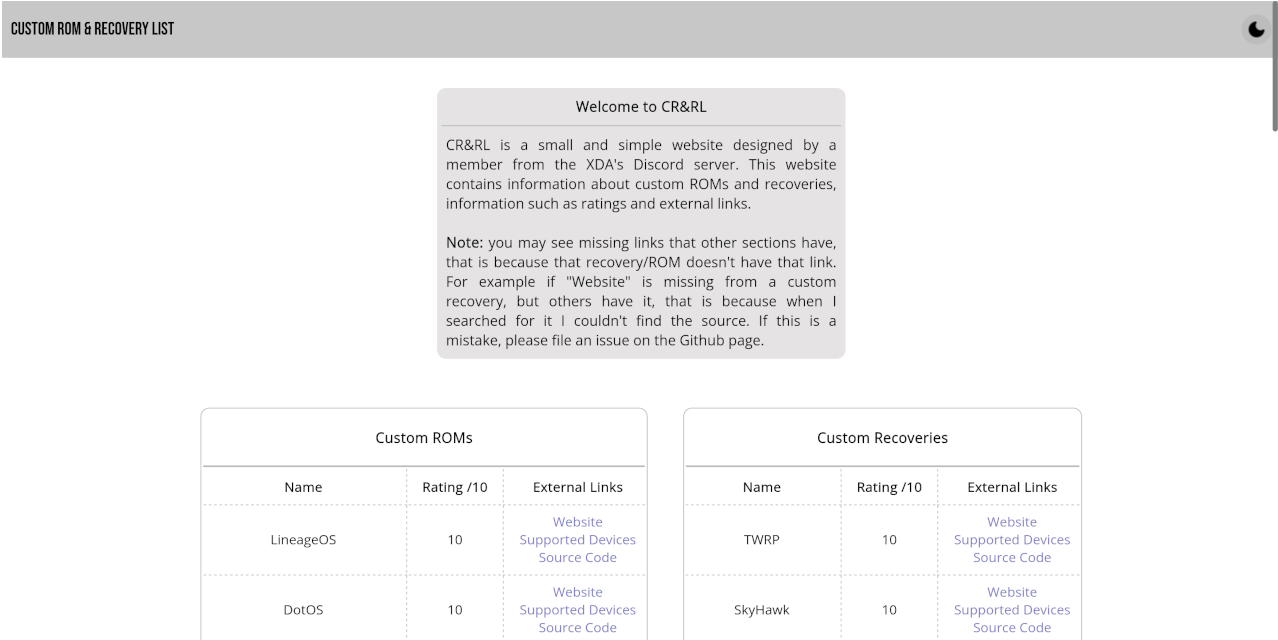
Task: Click the bold Note: label
Action: pos(465,243)
